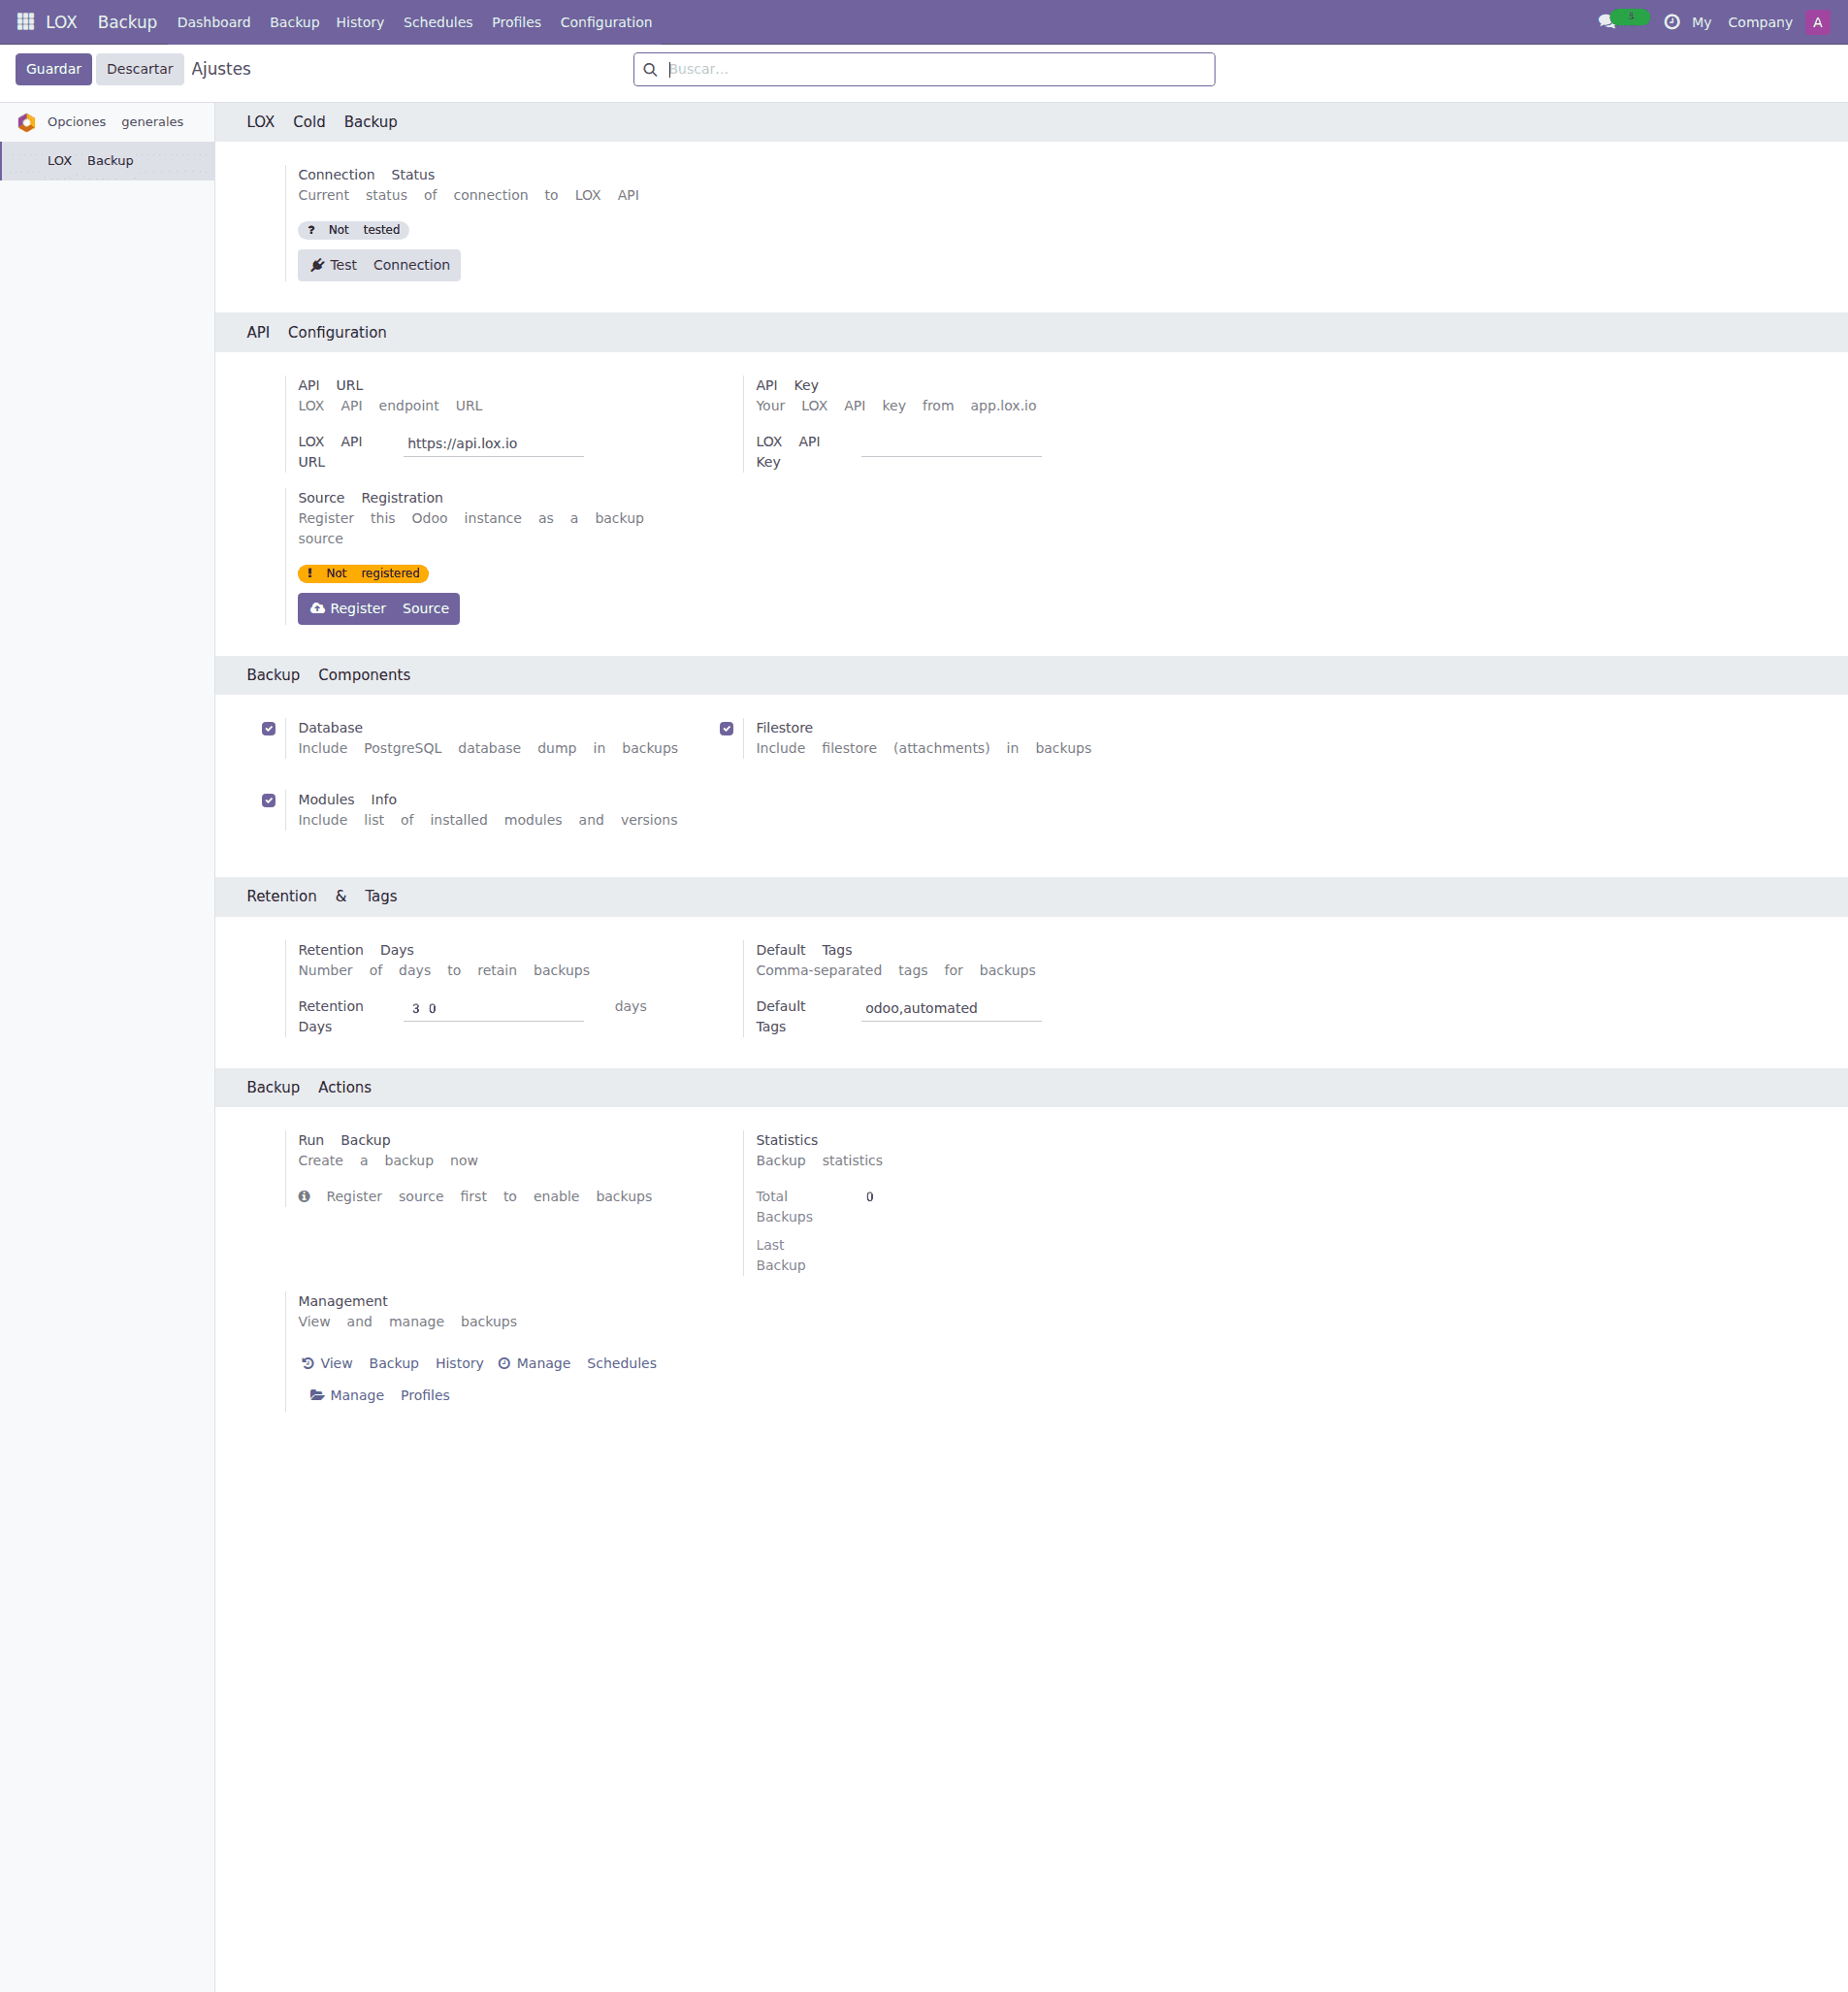This screenshot has height=1992, width=1848.
Task: Uncheck the Database backup component
Action: pos(268,728)
